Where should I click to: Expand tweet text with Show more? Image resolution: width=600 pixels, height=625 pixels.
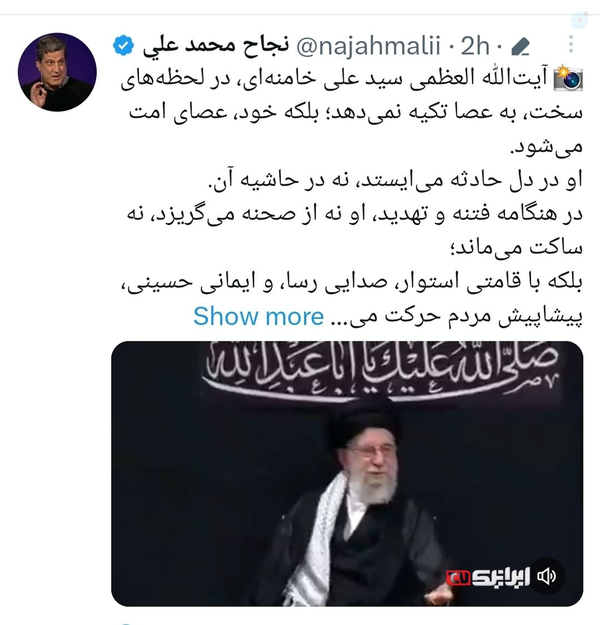coord(258,316)
